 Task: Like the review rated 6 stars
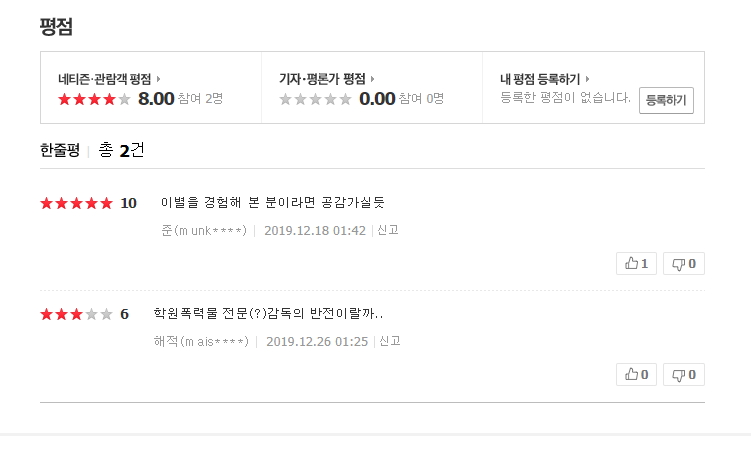tap(636, 374)
